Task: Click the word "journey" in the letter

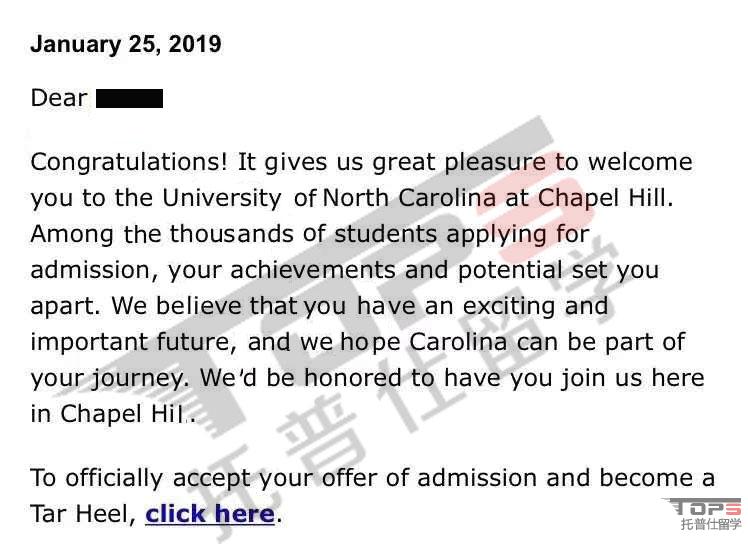Action: click(137, 379)
